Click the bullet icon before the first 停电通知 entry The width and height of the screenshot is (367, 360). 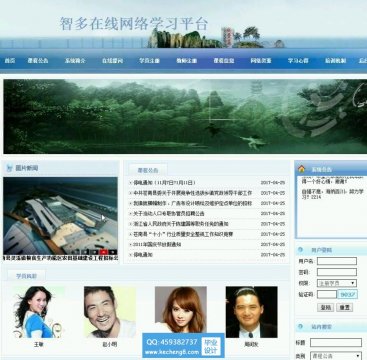tap(130, 183)
